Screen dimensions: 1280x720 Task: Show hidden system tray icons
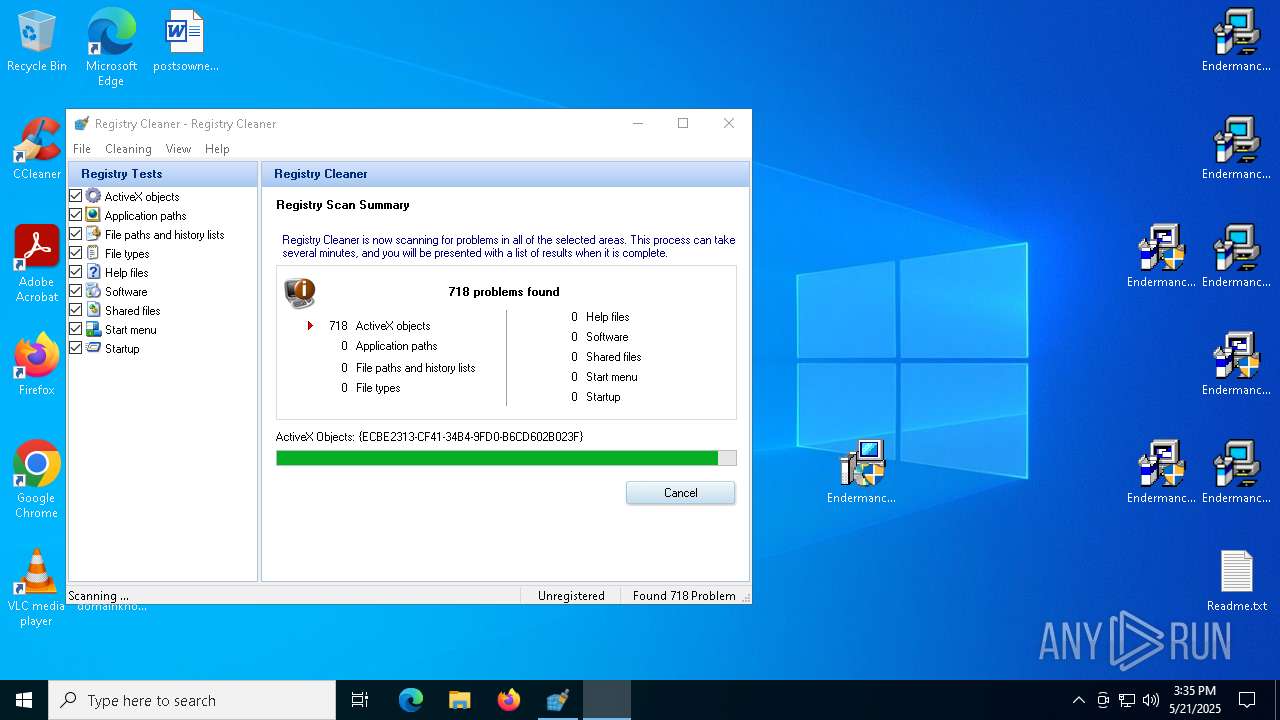coord(1078,700)
